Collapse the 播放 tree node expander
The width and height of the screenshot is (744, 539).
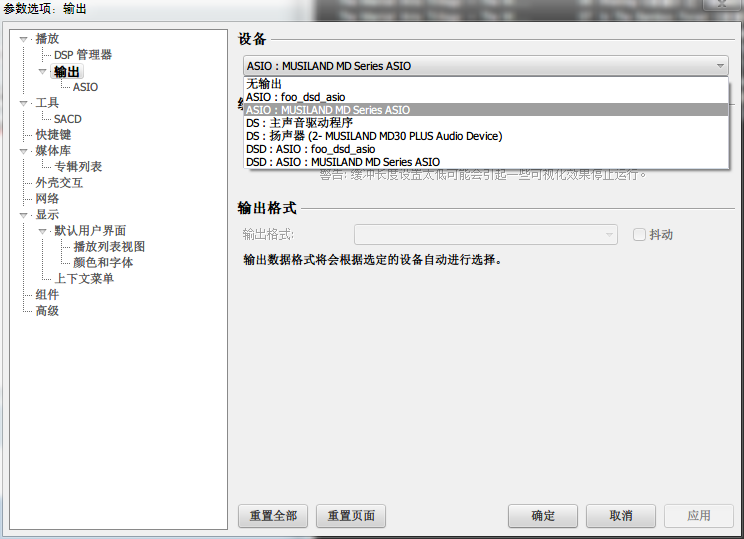[25, 39]
